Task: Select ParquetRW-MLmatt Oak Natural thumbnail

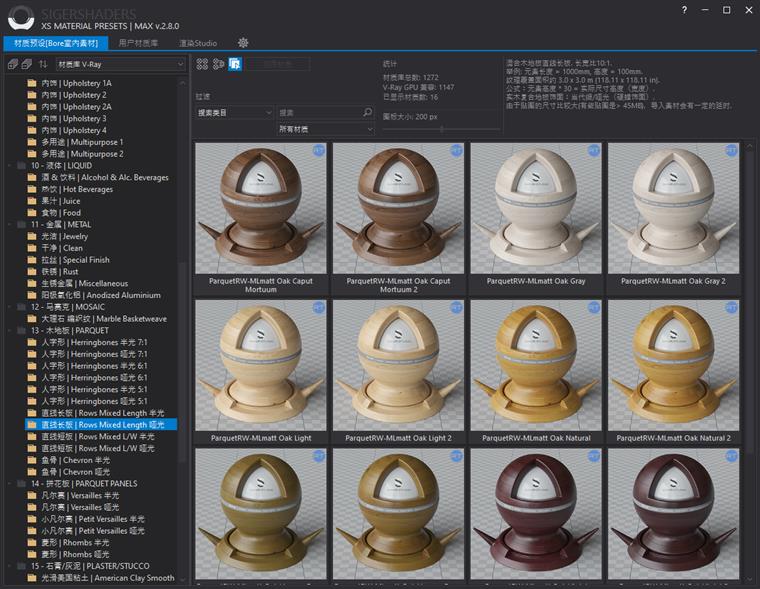Action: pos(536,365)
